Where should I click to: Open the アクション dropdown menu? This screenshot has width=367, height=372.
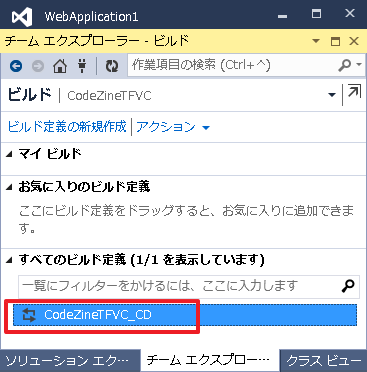(173, 127)
